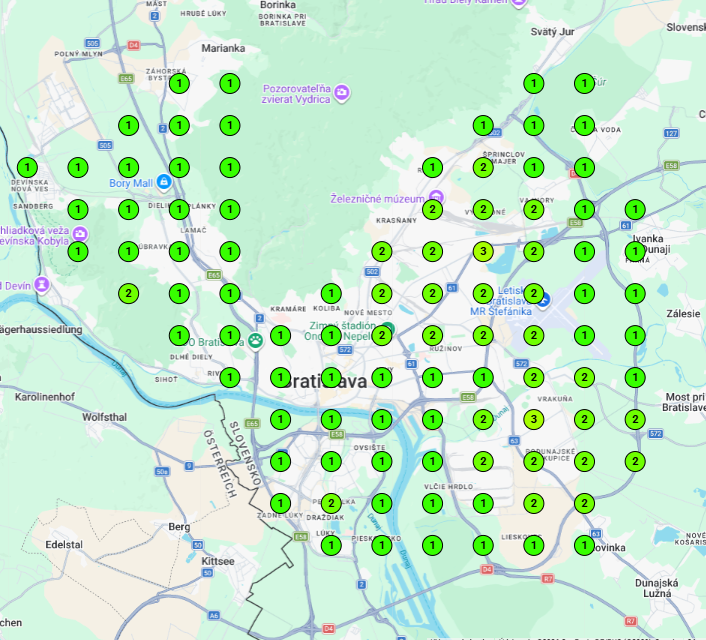Click the Bory Mall shopping icon
This screenshot has width=706, height=640.
tap(164, 183)
